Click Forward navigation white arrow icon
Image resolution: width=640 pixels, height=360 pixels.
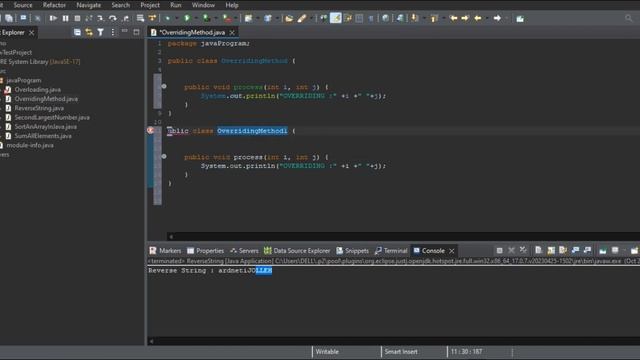tap(497, 18)
